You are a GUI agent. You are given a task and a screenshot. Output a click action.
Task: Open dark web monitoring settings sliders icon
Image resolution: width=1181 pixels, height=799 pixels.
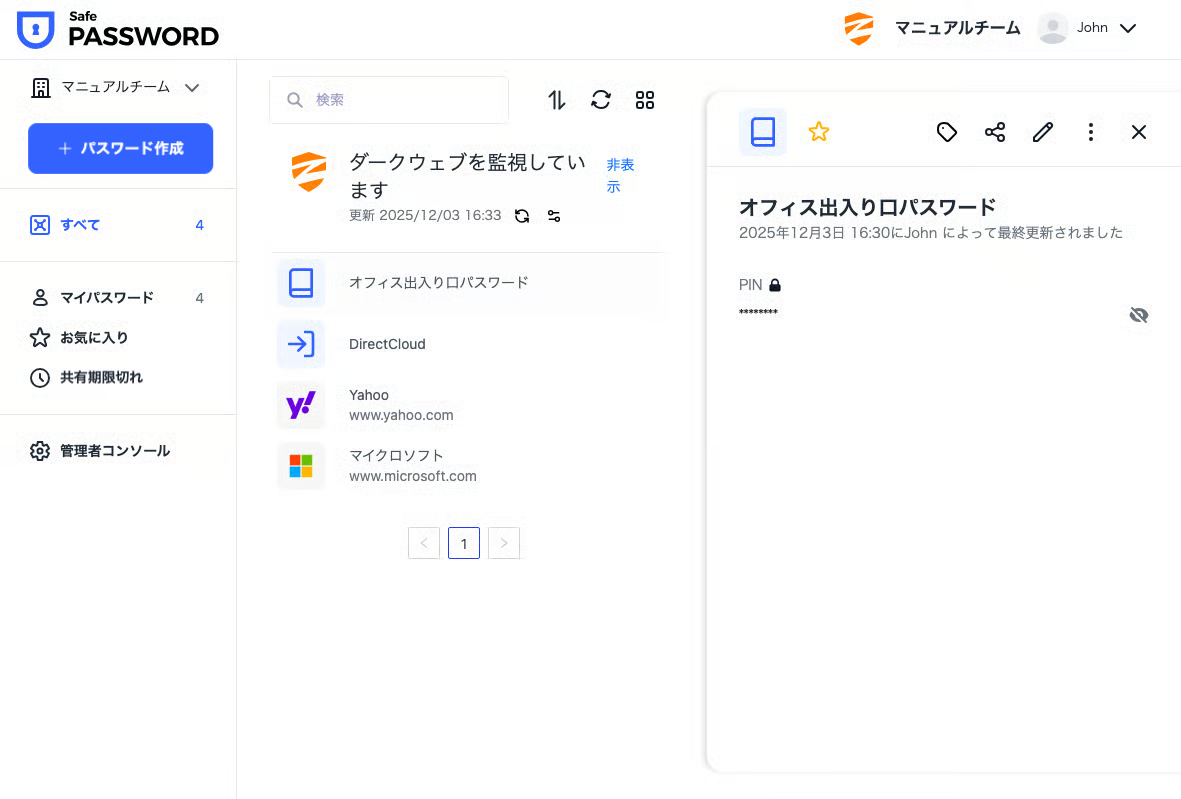tap(554, 216)
